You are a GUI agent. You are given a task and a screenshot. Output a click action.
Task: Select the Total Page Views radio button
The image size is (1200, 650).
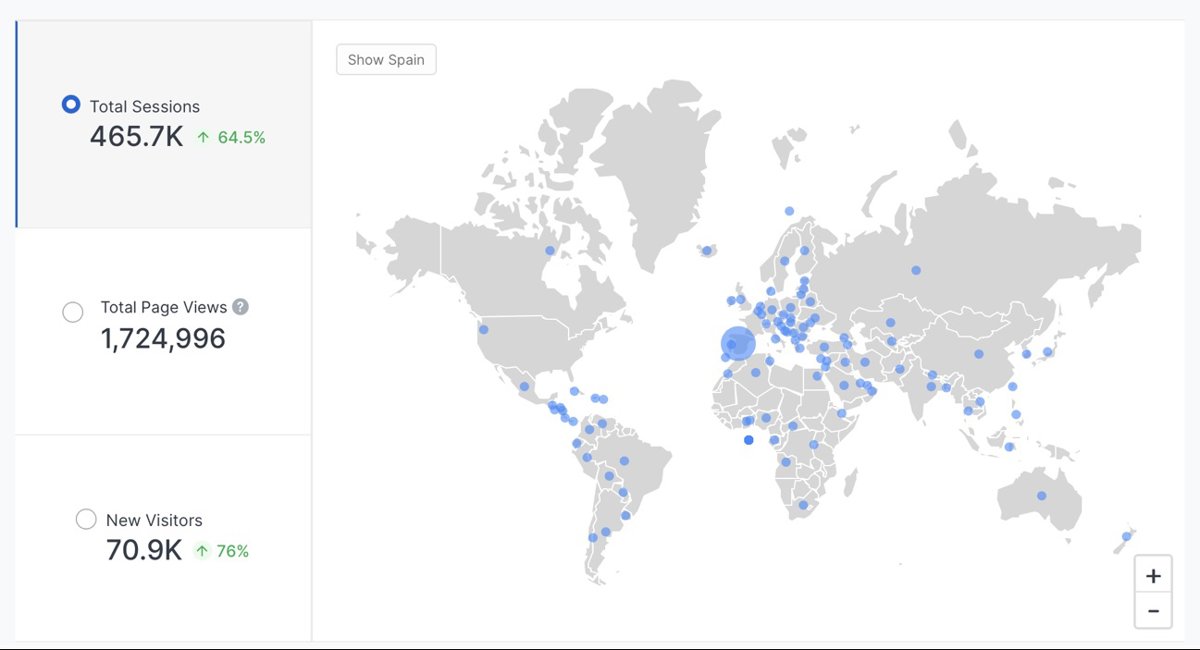click(x=73, y=313)
